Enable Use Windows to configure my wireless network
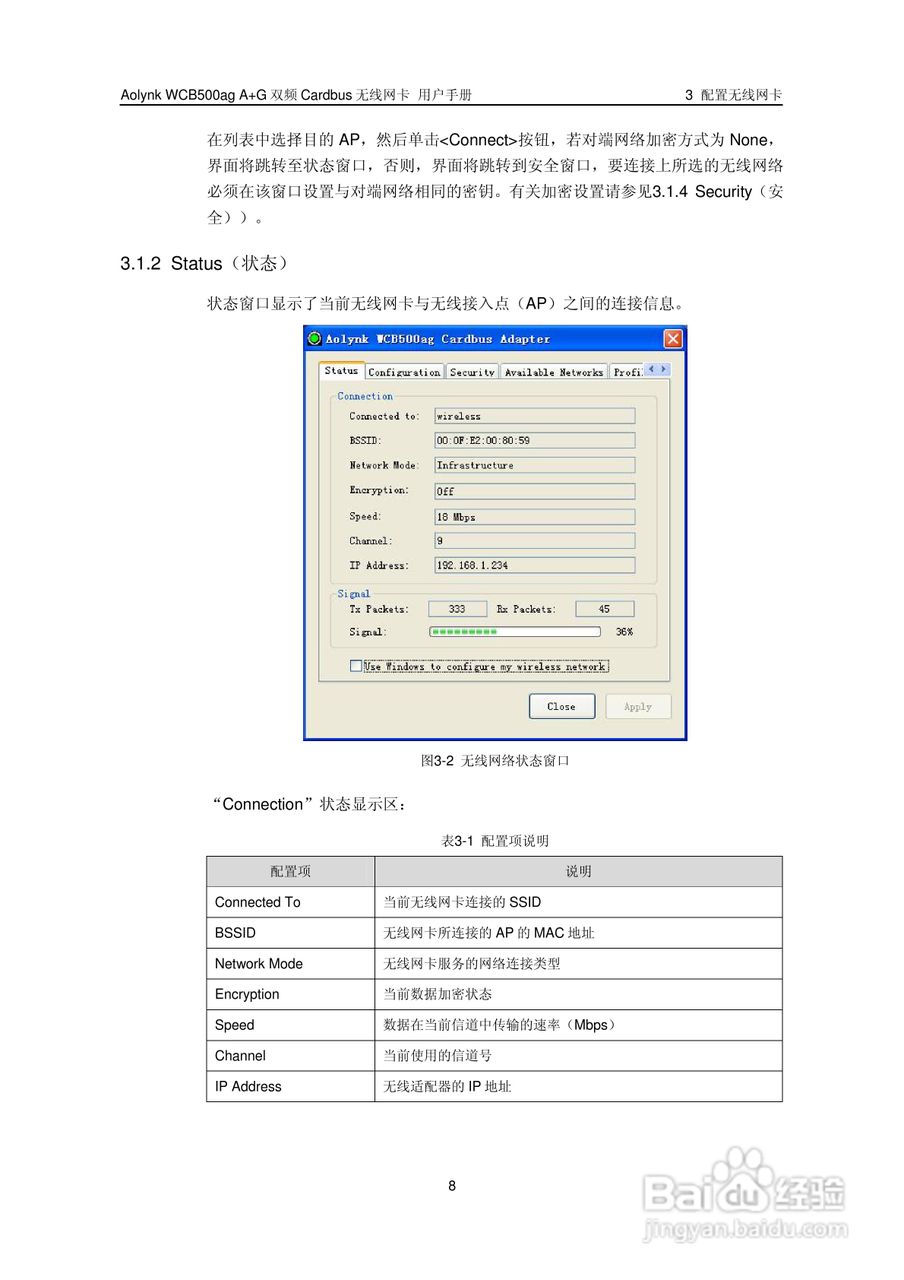The width and height of the screenshot is (904, 1280). point(356,666)
